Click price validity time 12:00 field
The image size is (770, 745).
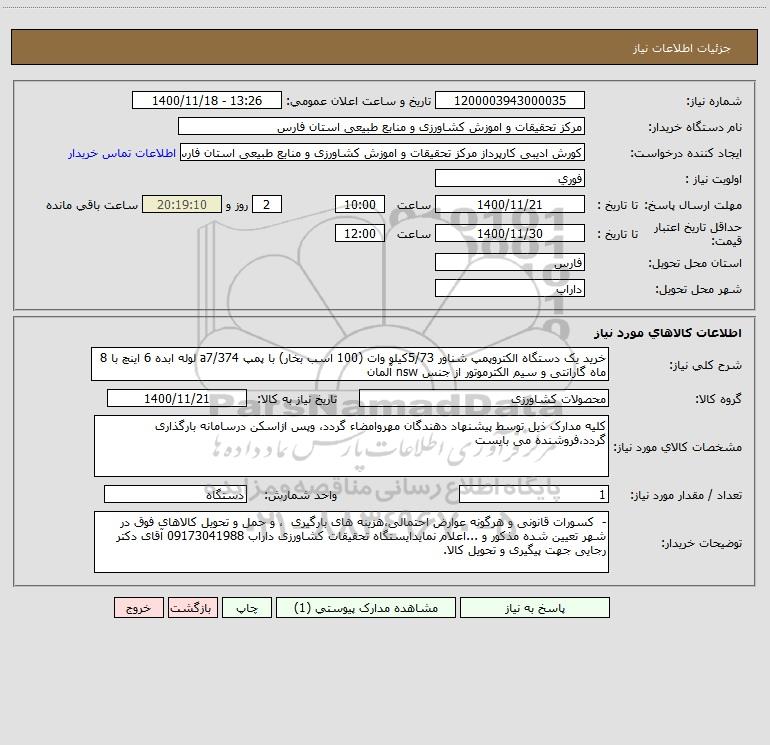click(359, 233)
